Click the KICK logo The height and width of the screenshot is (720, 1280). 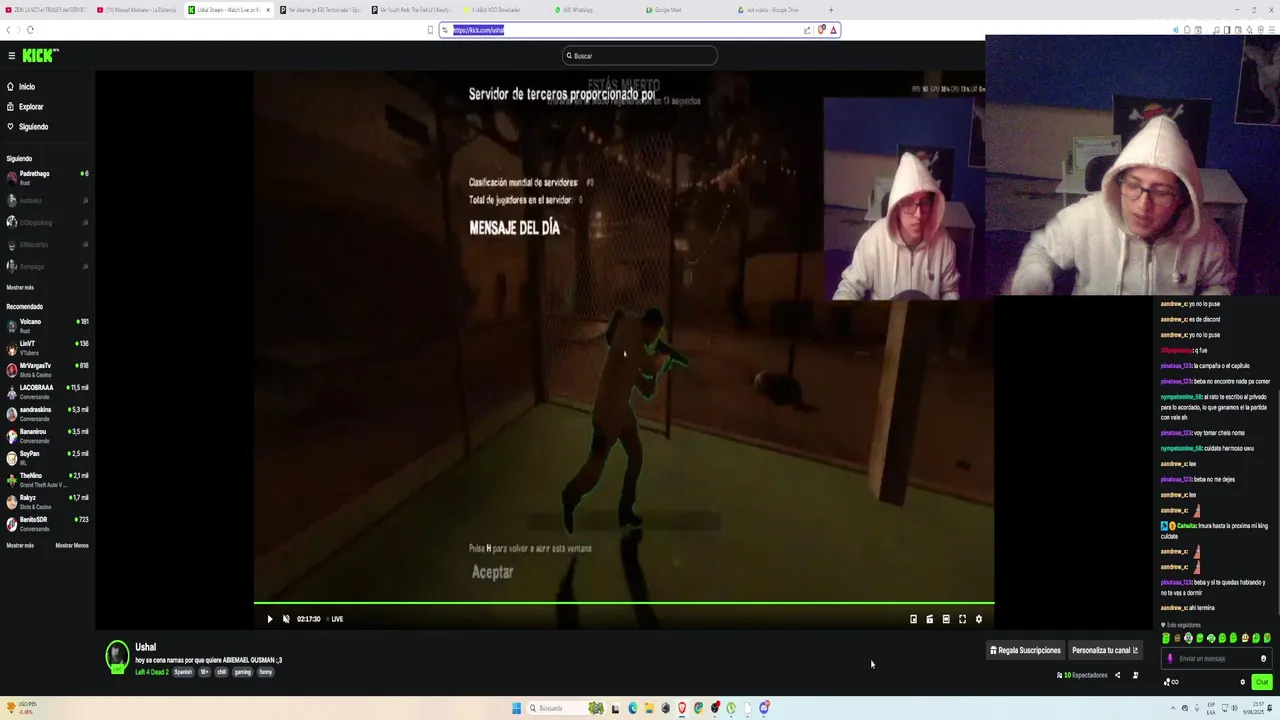tap(40, 56)
